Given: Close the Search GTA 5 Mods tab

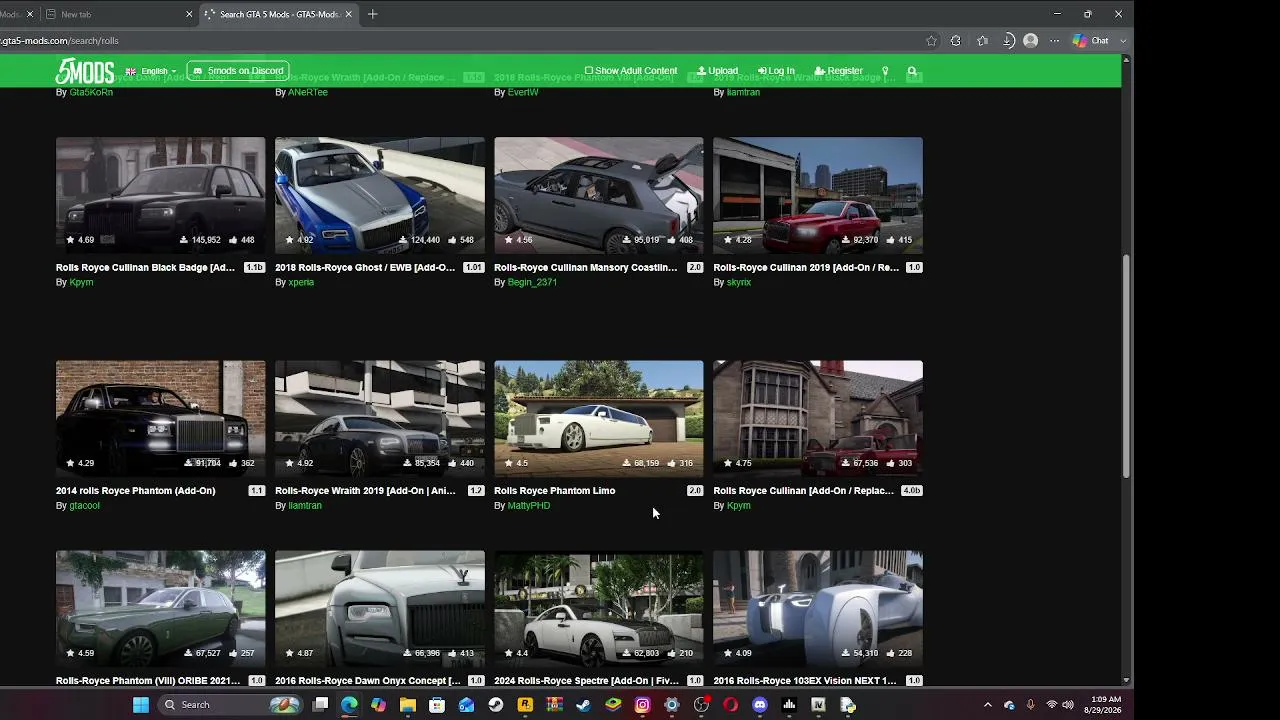Looking at the screenshot, I should click(x=349, y=14).
